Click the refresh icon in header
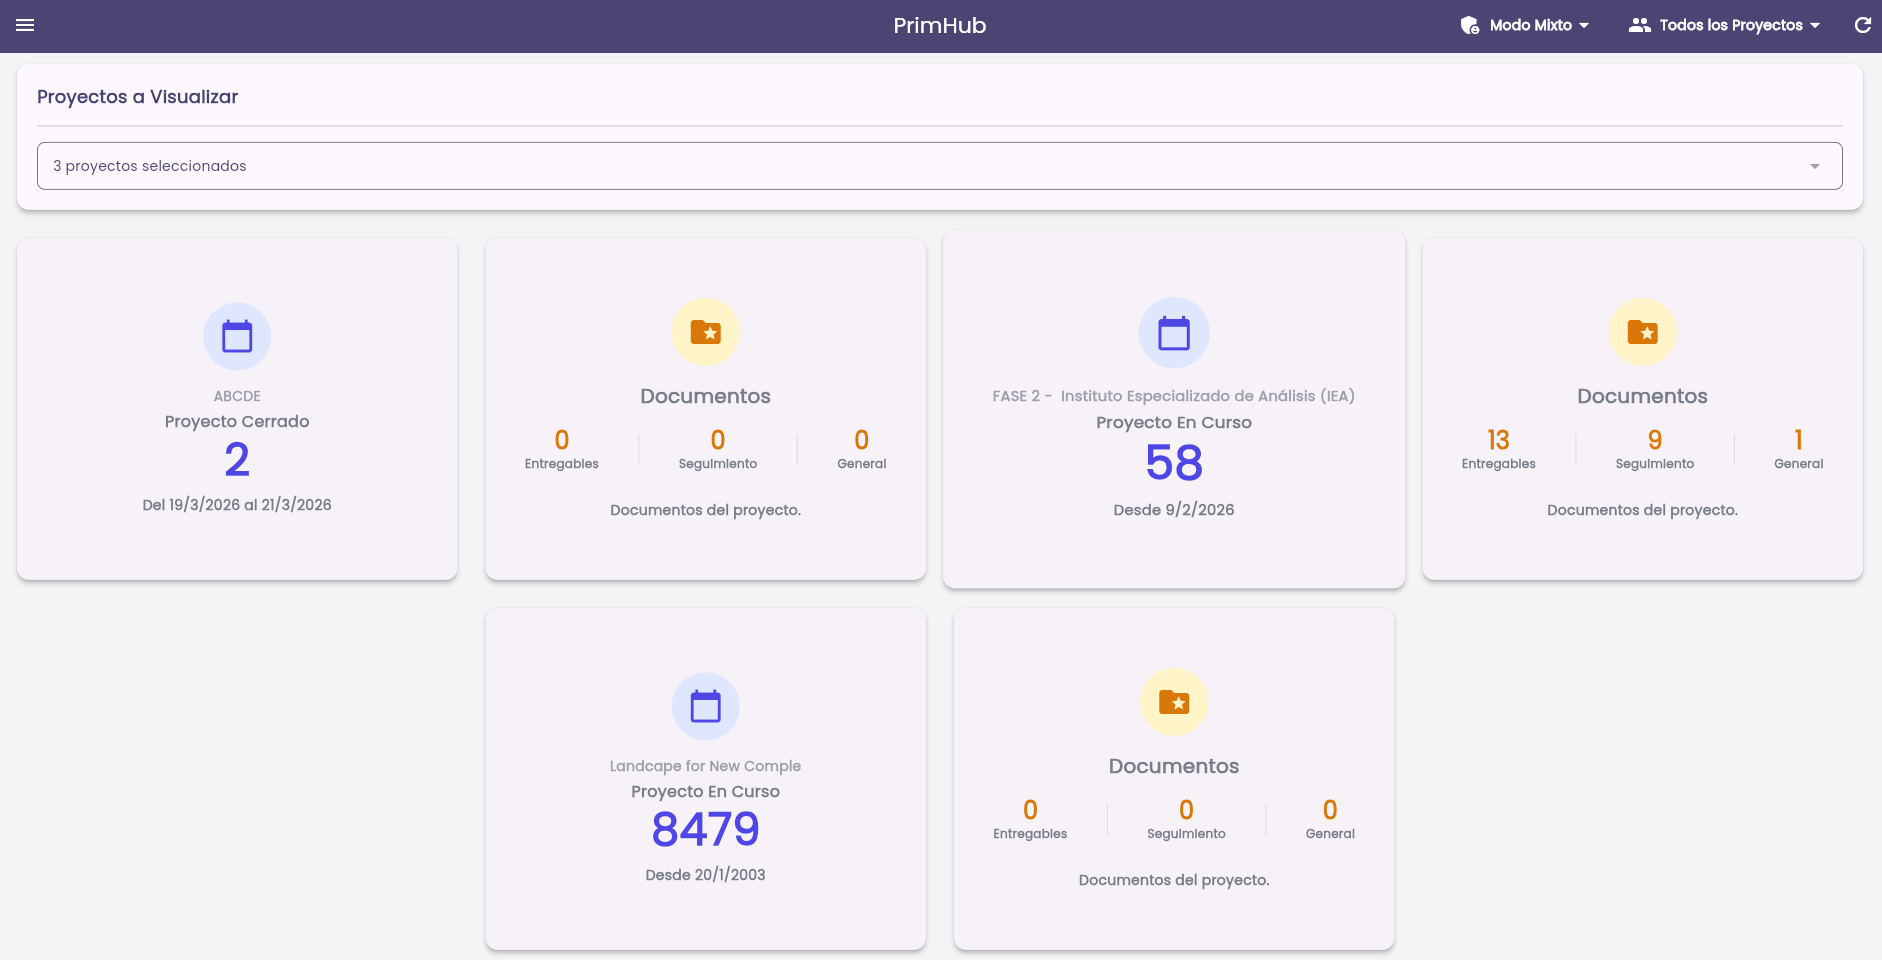The width and height of the screenshot is (1882, 960). [x=1862, y=25]
